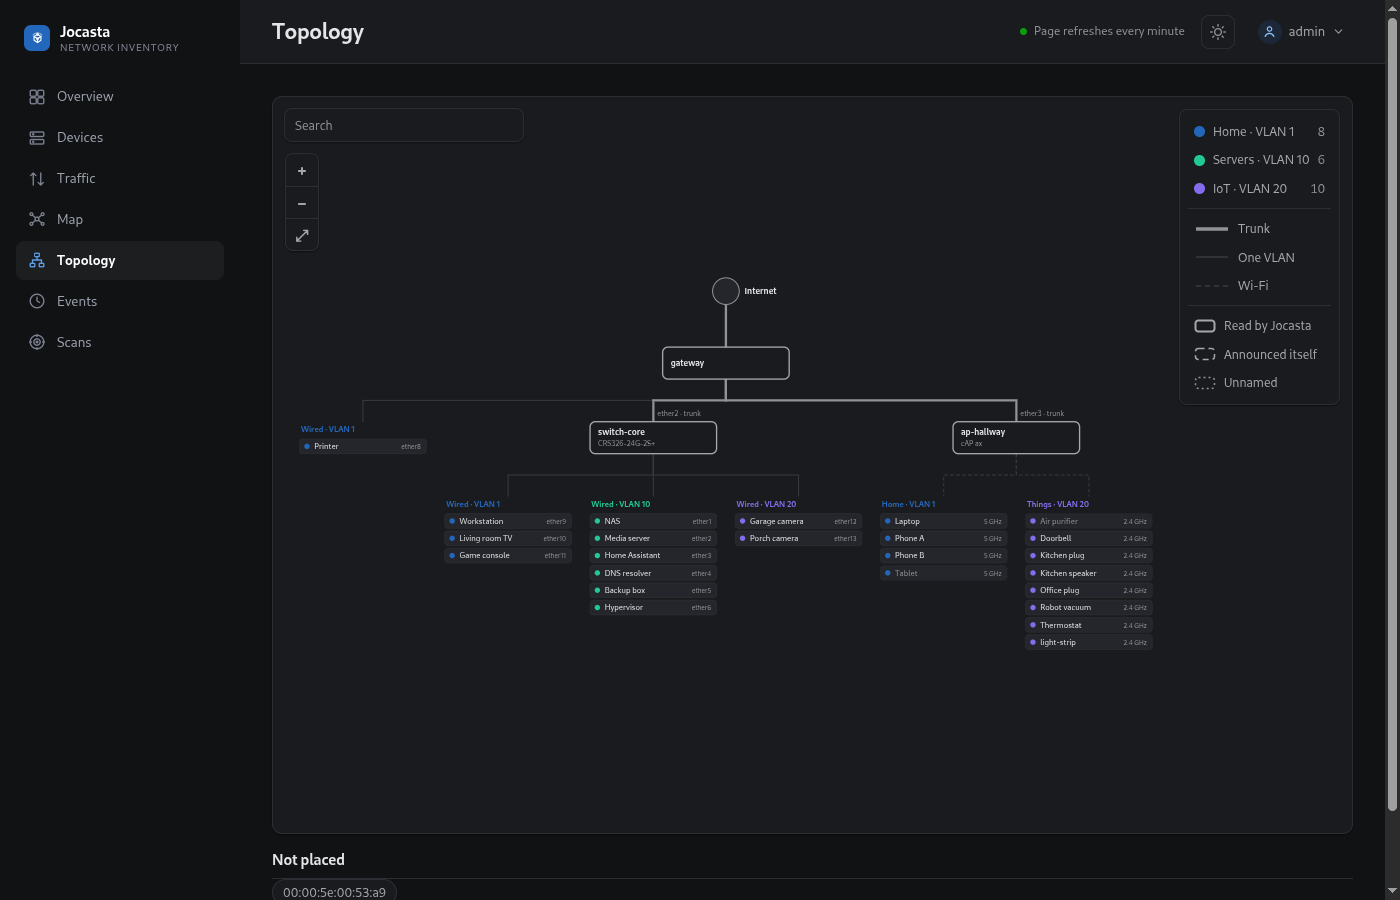Zoom out of the topology graph
Image resolution: width=1400 pixels, height=900 pixels.
(x=302, y=204)
